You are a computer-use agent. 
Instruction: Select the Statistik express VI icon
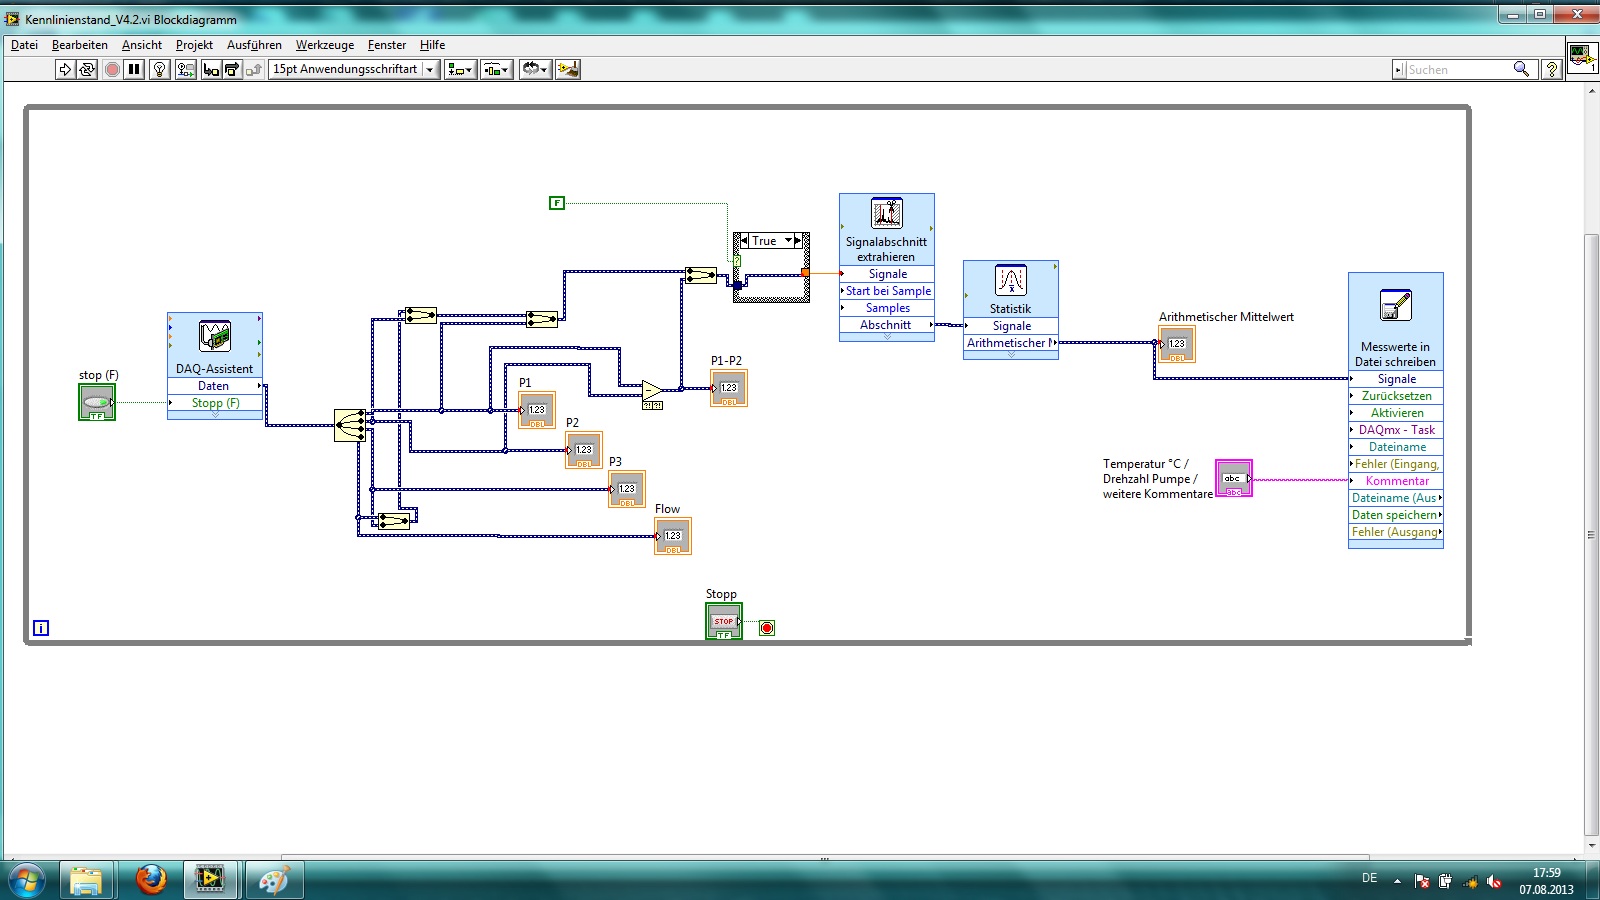coord(1010,280)
